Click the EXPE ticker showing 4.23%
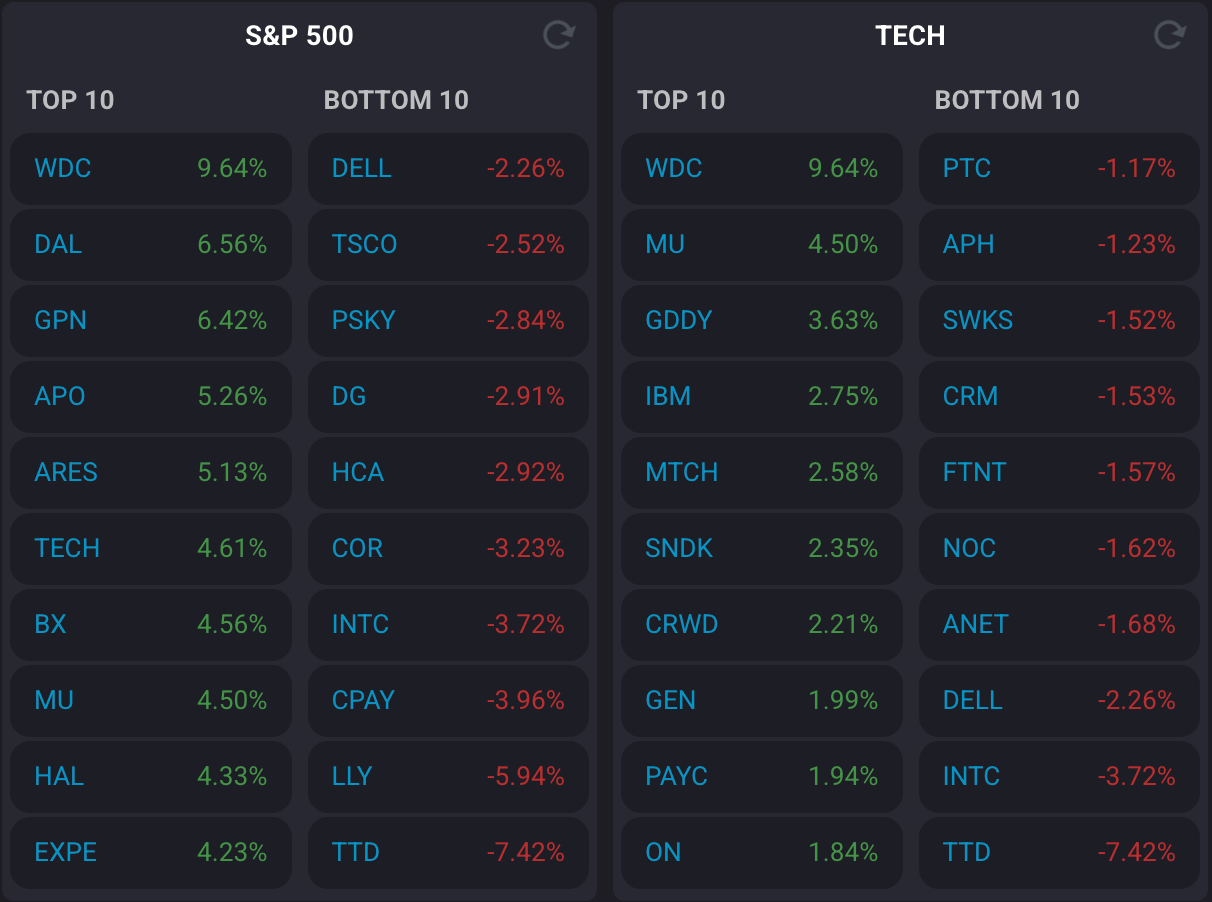Screen dimensions: 1212x902 click(150, 852)
